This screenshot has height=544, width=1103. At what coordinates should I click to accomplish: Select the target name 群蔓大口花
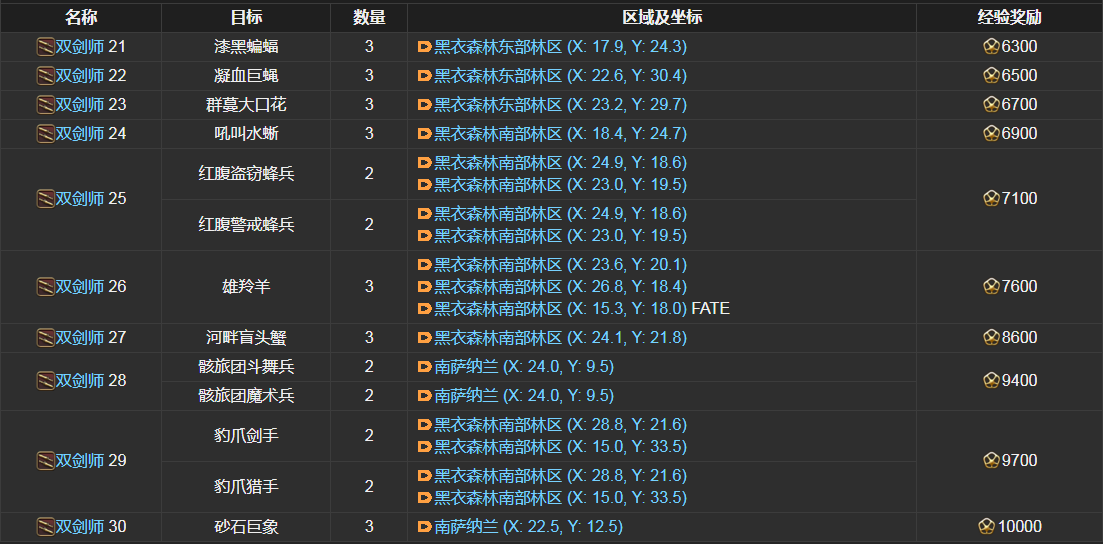tap(246, 105)
